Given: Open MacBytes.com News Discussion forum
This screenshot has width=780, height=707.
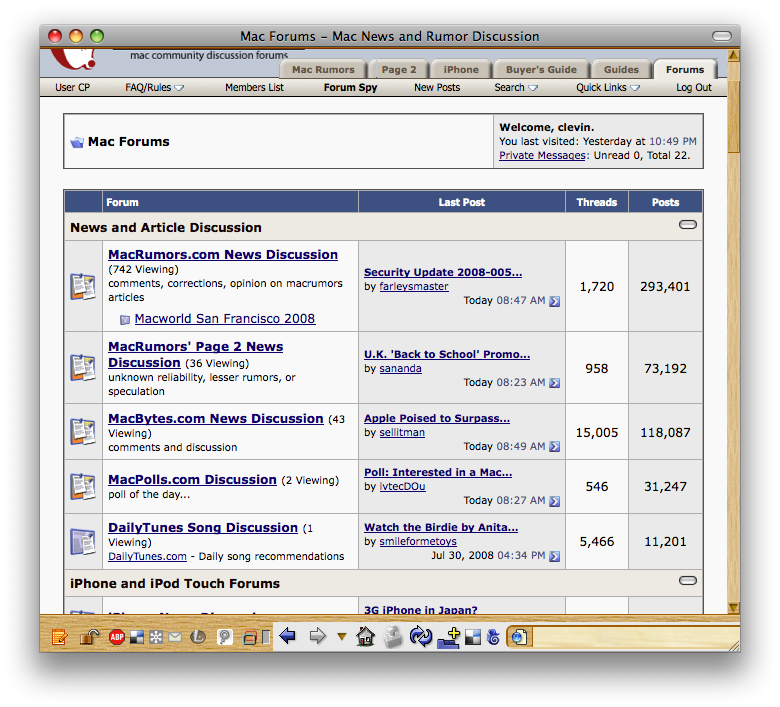Looking at the screenshot, I should [216, 418].
